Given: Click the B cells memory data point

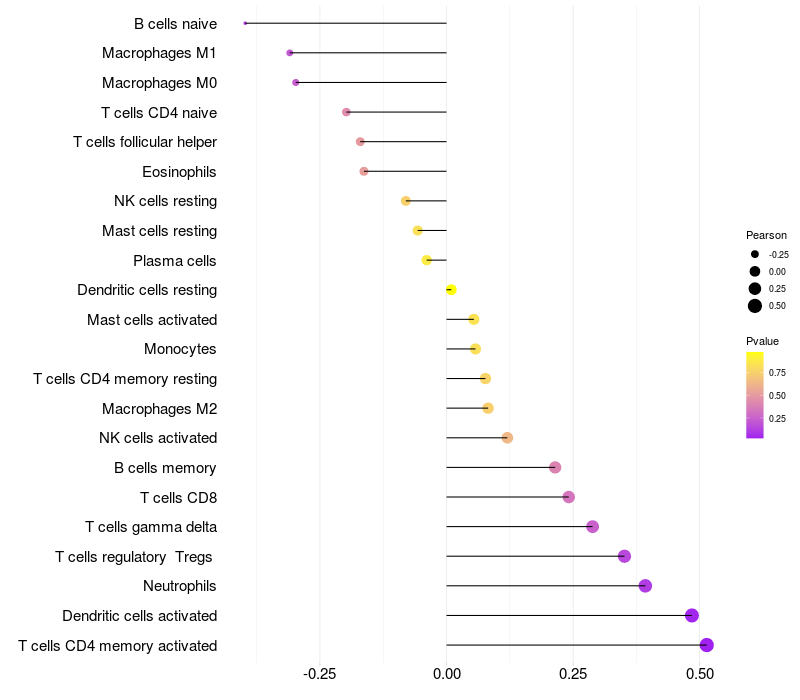Looking at the screenshot, I should click(x=555, y=467).
